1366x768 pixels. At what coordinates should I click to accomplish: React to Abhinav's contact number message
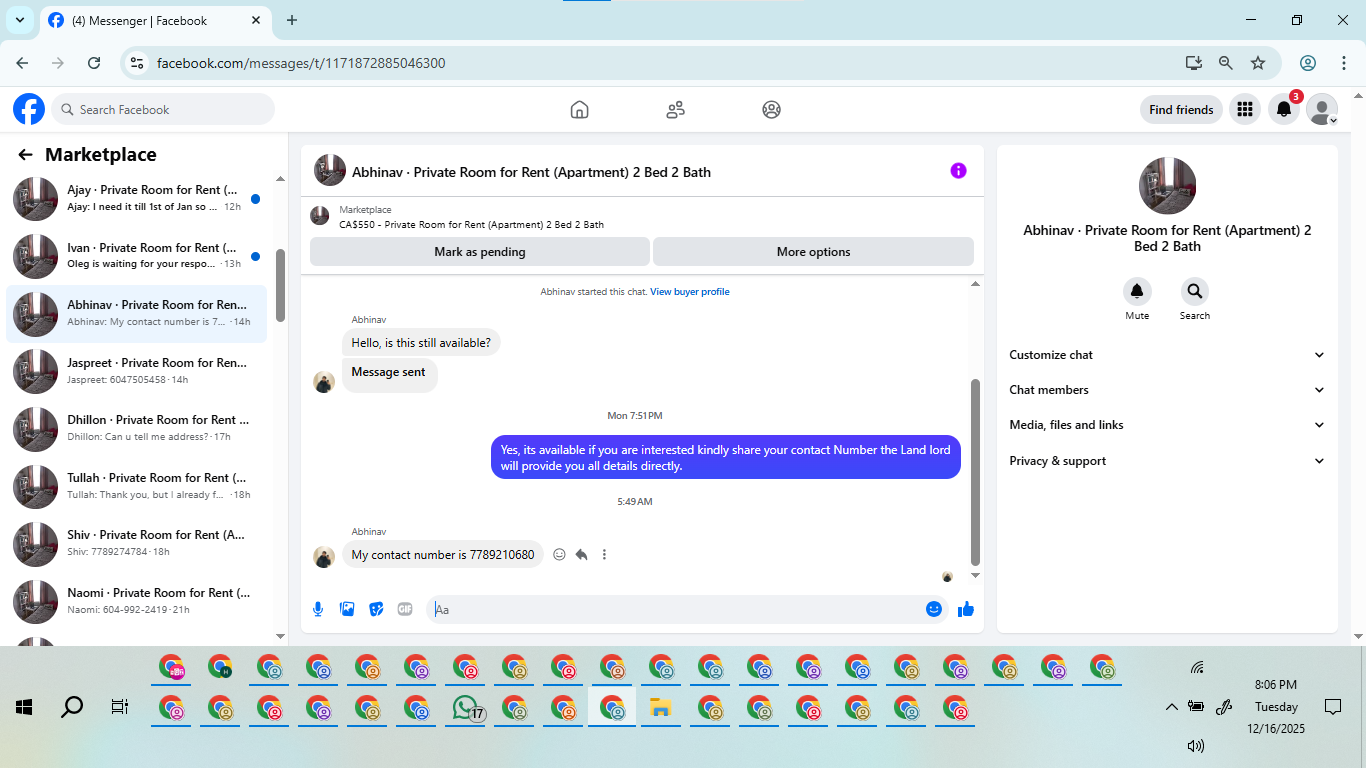click(x=560, y=555)
